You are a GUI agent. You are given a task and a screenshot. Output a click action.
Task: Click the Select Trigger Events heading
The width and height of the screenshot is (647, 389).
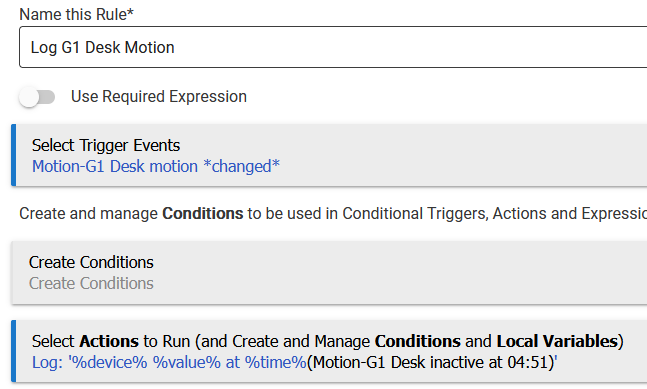click(106, 145)
